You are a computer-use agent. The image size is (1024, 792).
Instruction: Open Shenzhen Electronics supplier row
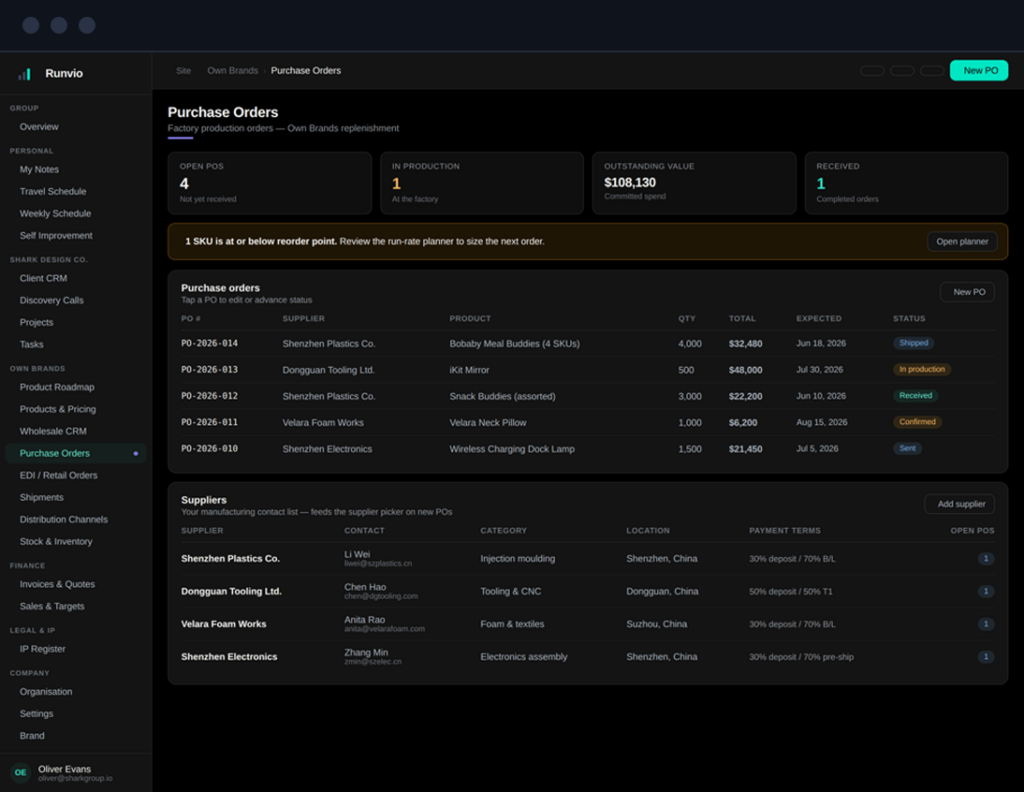pyautogui.click(x=588, y=657)
